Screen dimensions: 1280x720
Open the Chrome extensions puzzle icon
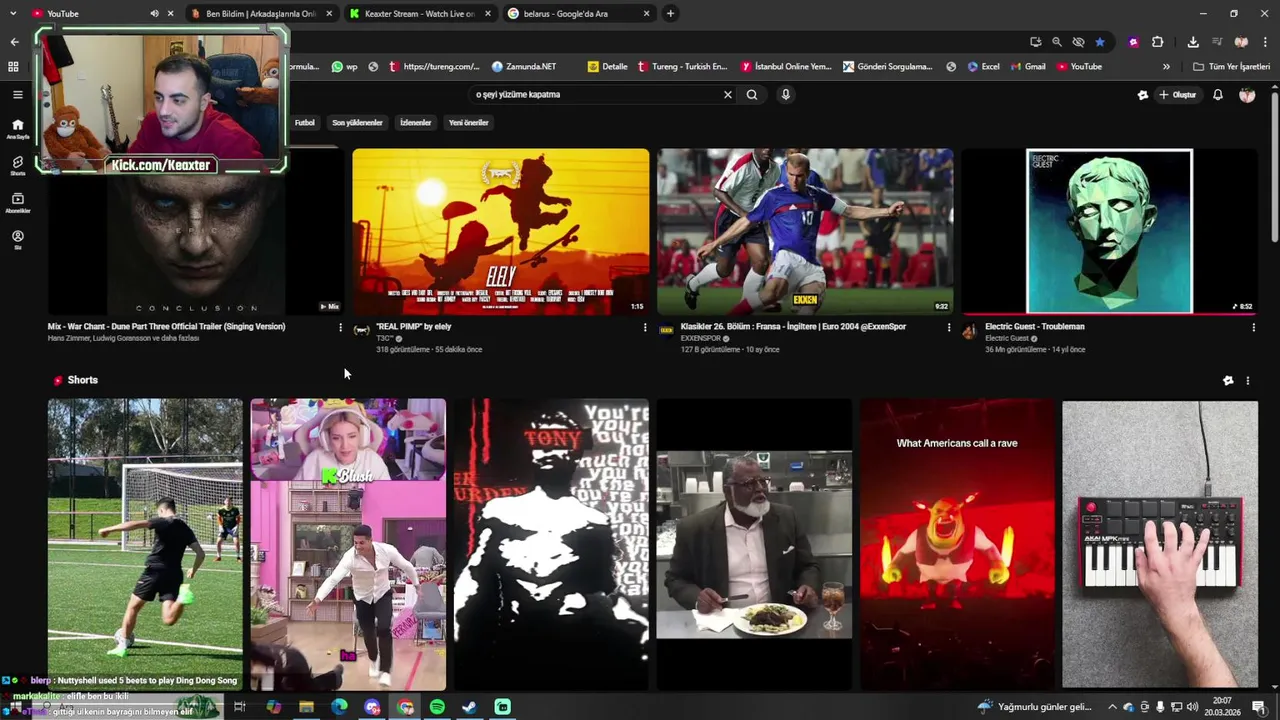(x=1157, y=42)
